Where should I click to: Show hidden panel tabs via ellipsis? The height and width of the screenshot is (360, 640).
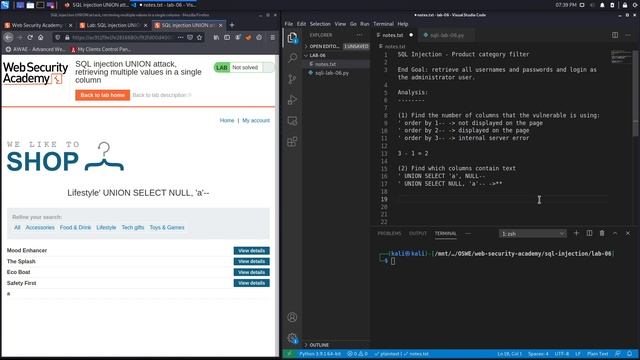pos(468,233)
